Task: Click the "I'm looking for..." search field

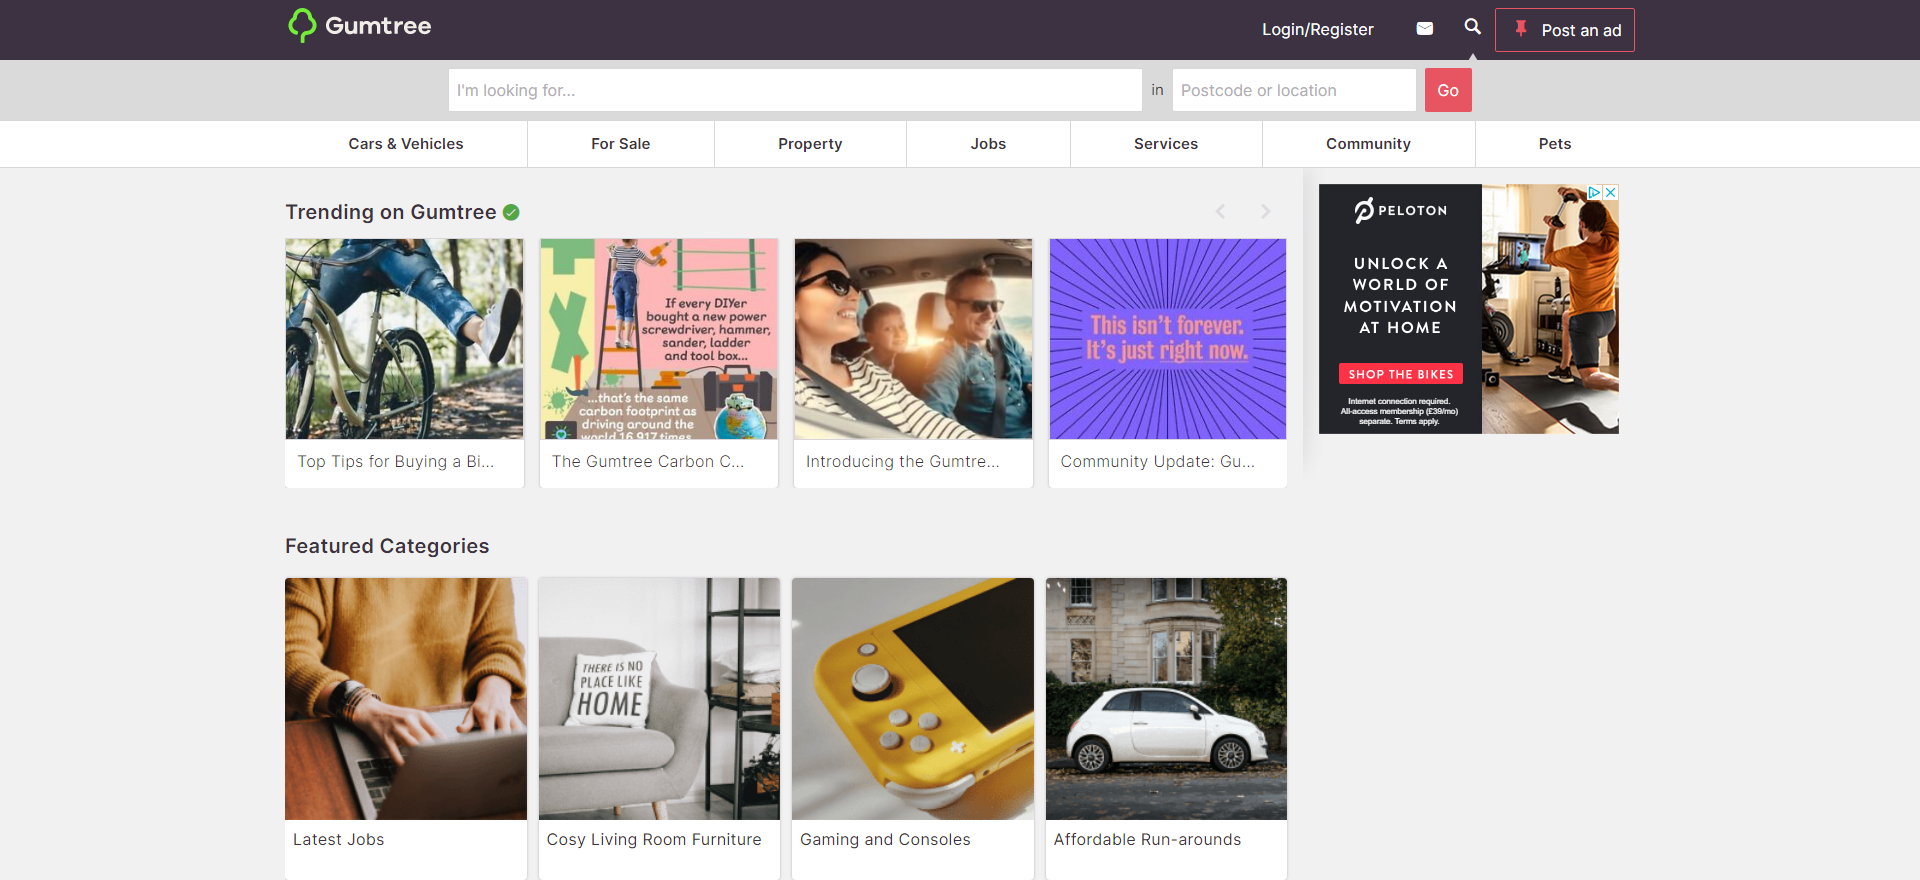Action: coord(795,90)
